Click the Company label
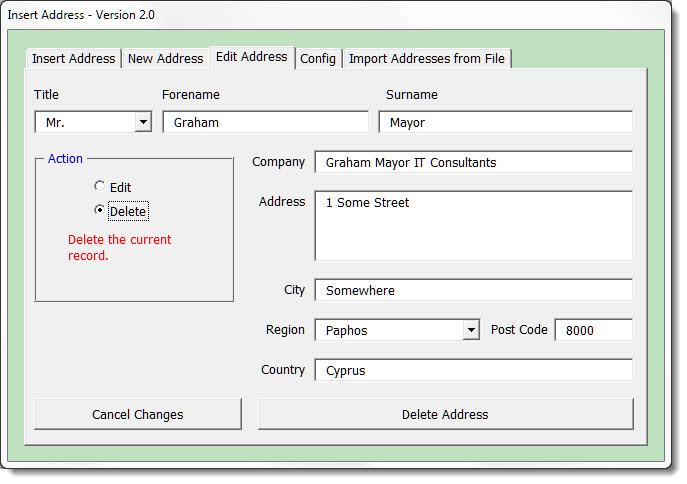The width and height of the screenshot is (687, 484). [x=279, y=162]
